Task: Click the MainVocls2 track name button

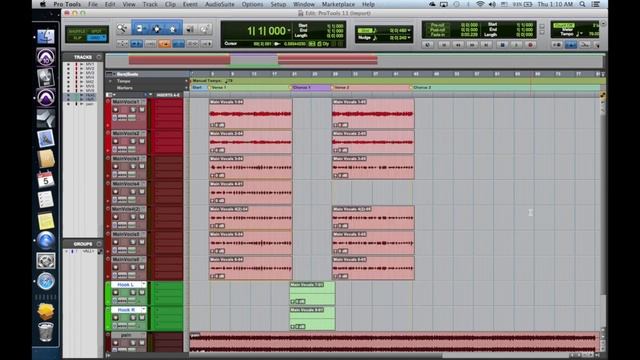Action: (x=126, y=133)
